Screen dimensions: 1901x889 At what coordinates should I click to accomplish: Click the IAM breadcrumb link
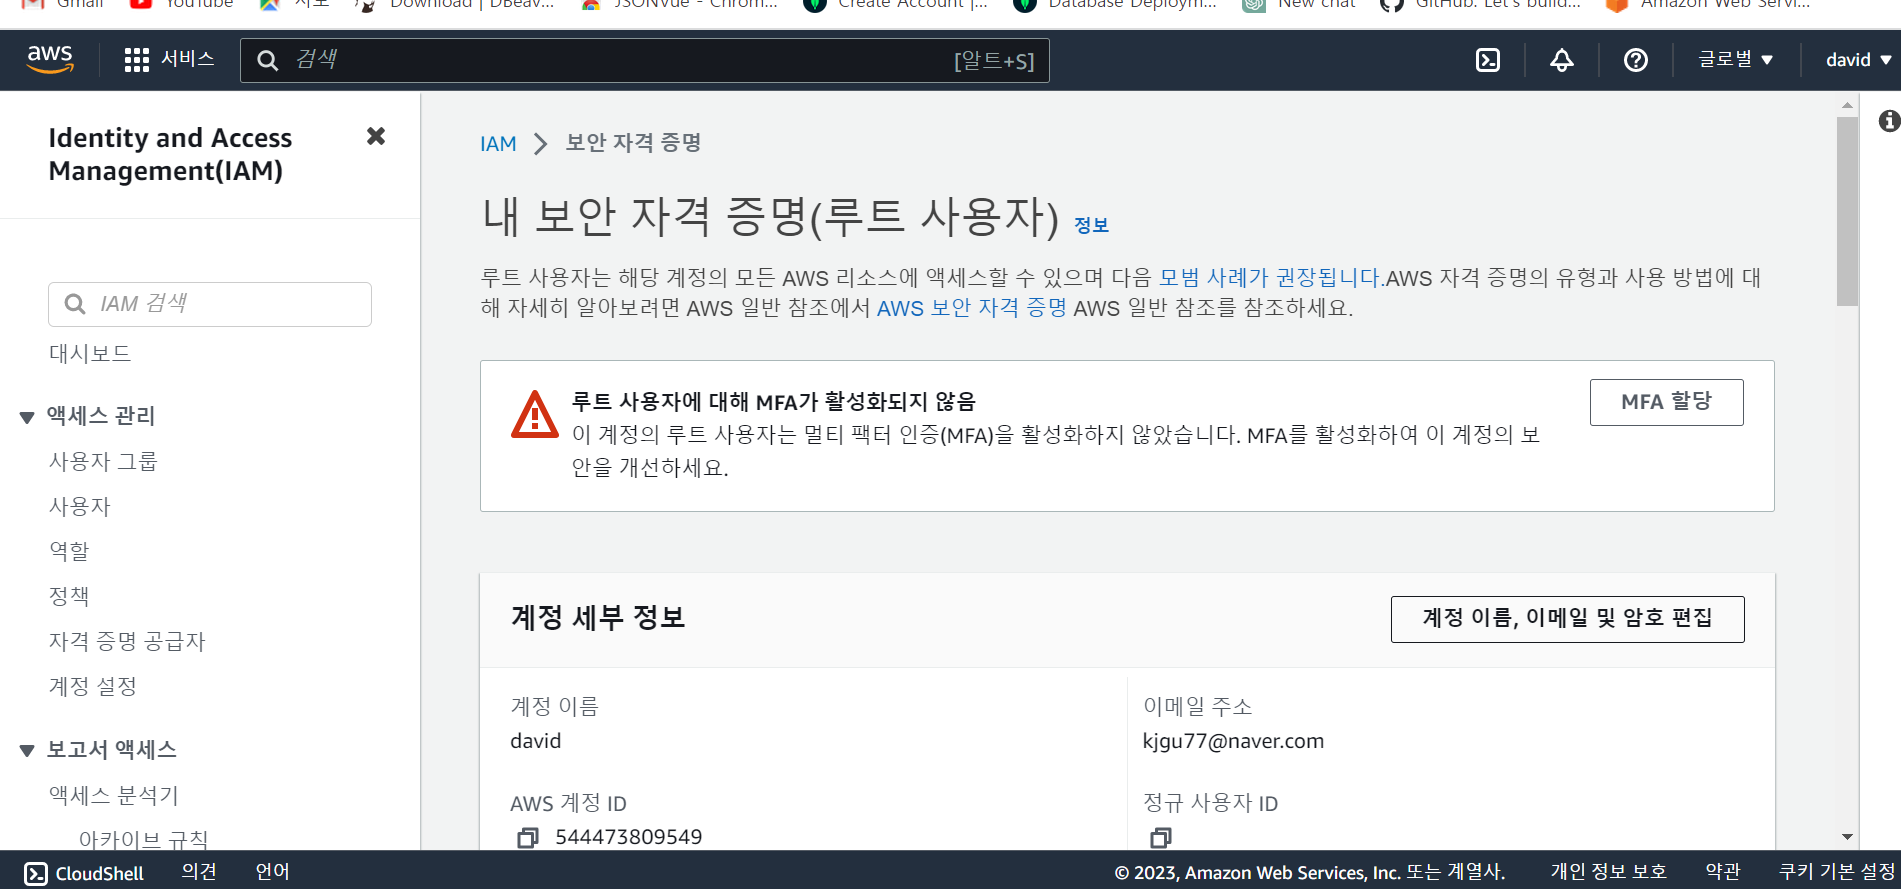(x=498, y=144)
